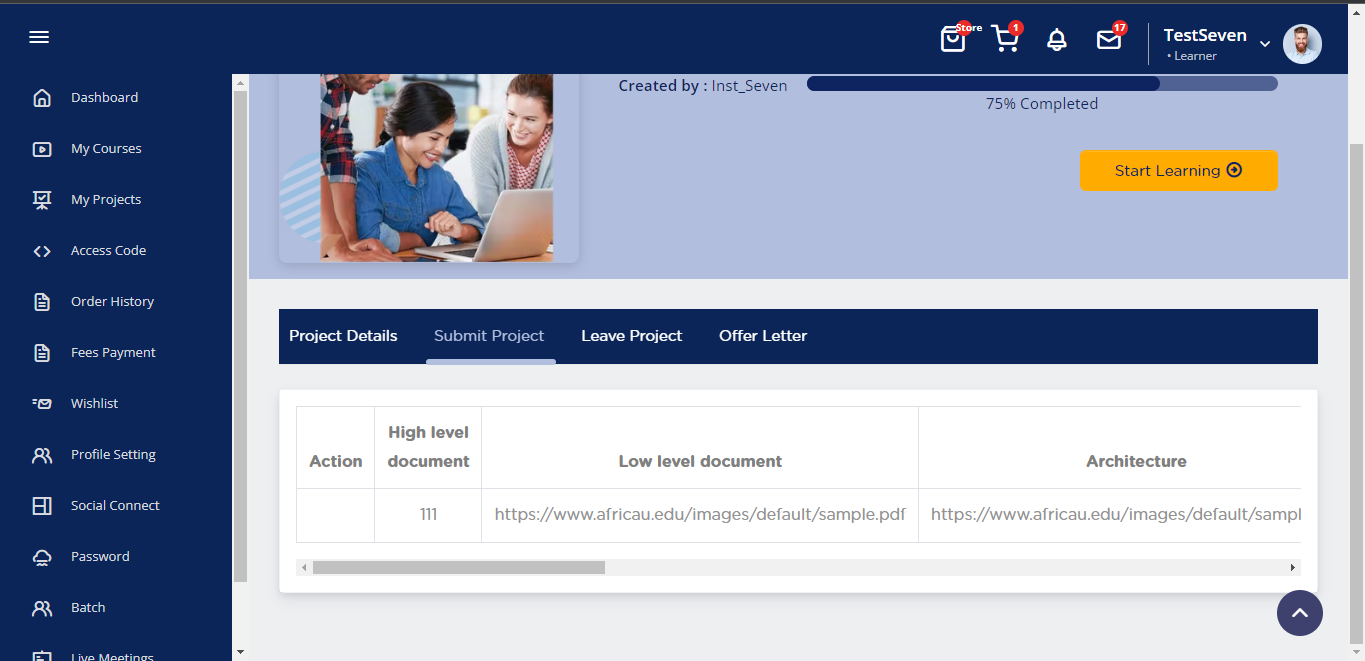Switch to Project Details tab
1365x661 pixels.
(343, 336)
